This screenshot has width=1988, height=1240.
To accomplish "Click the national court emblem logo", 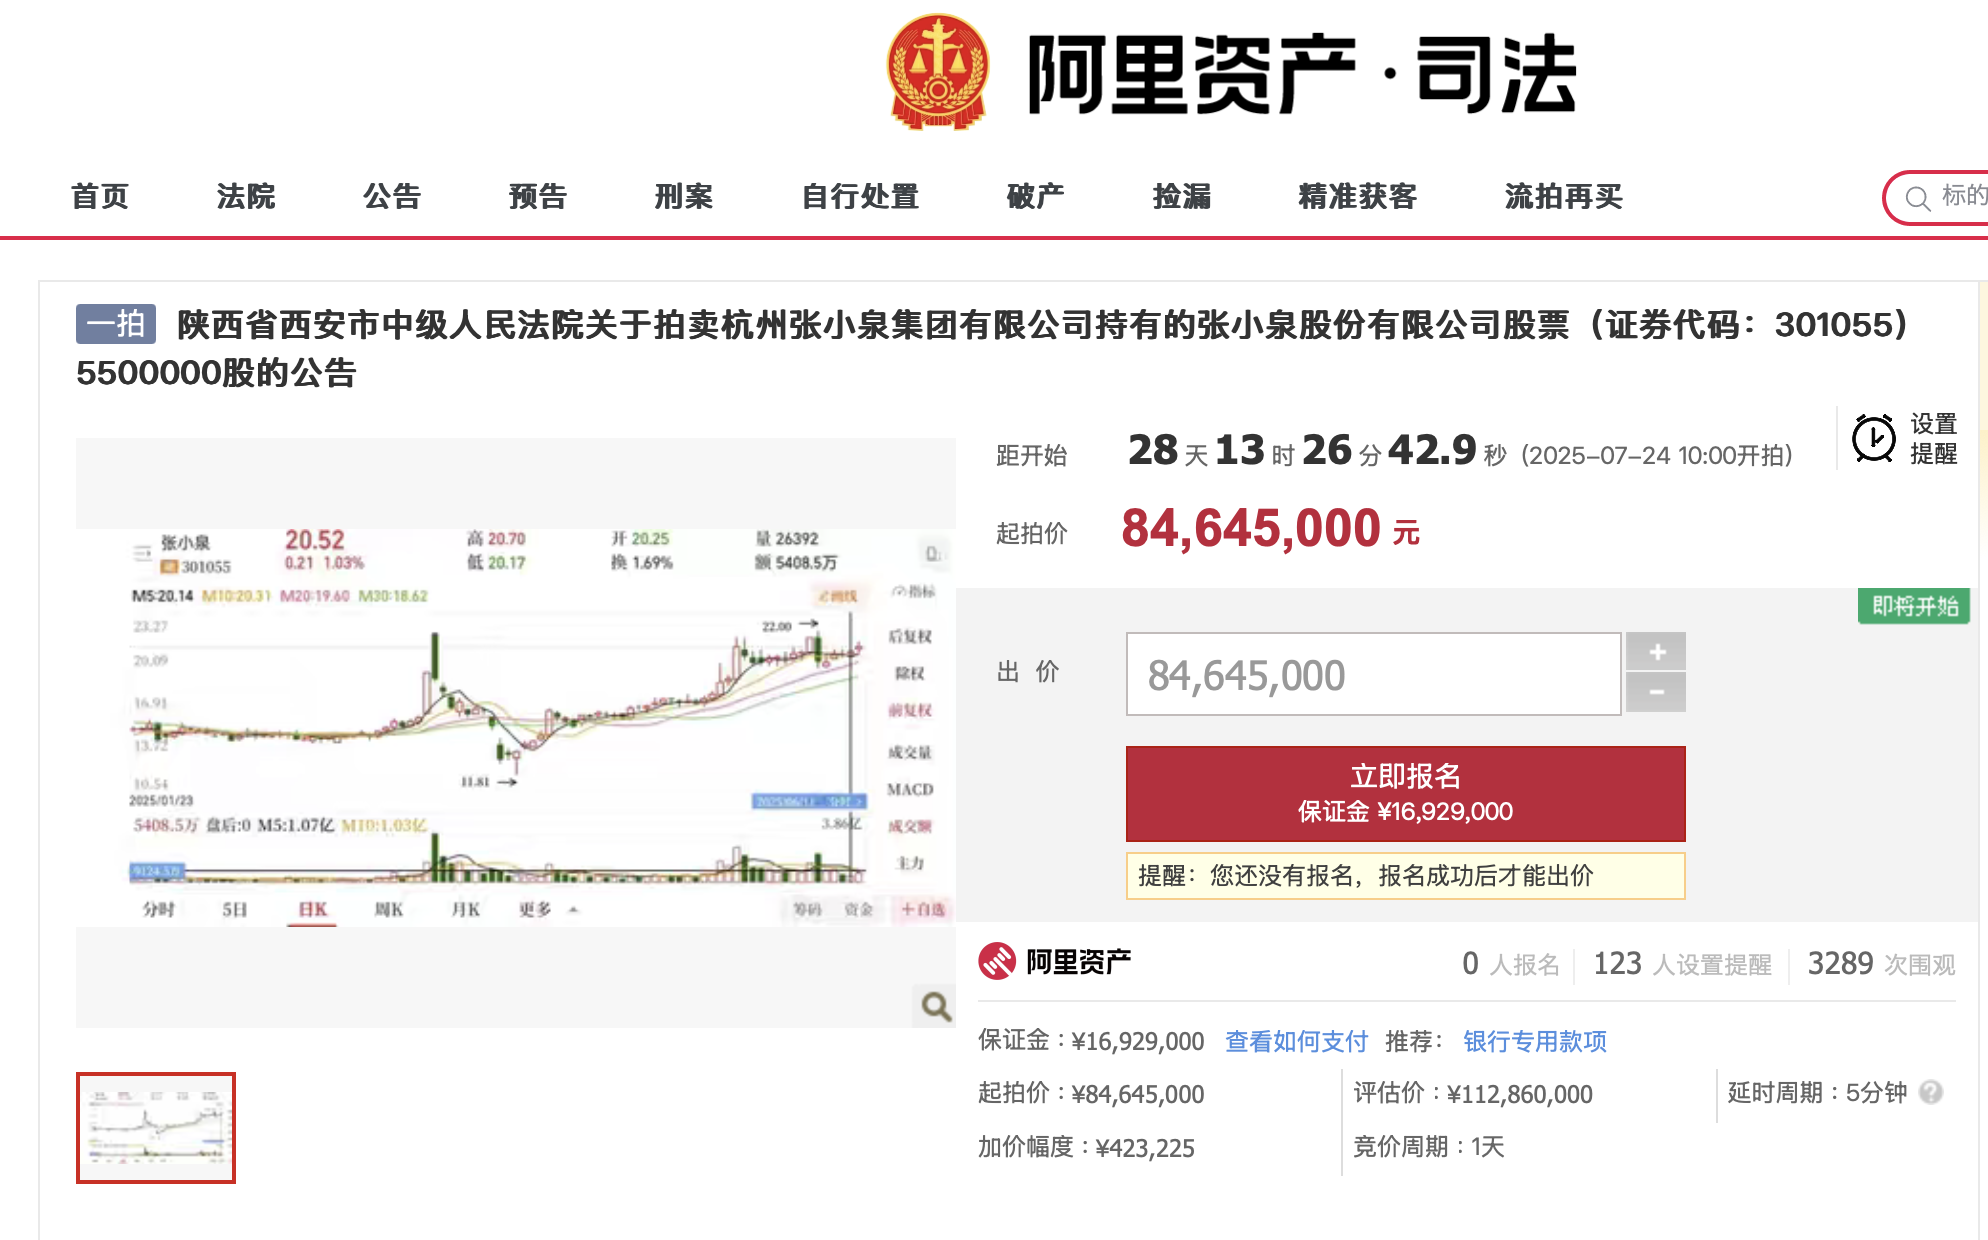I will [938, 70].
